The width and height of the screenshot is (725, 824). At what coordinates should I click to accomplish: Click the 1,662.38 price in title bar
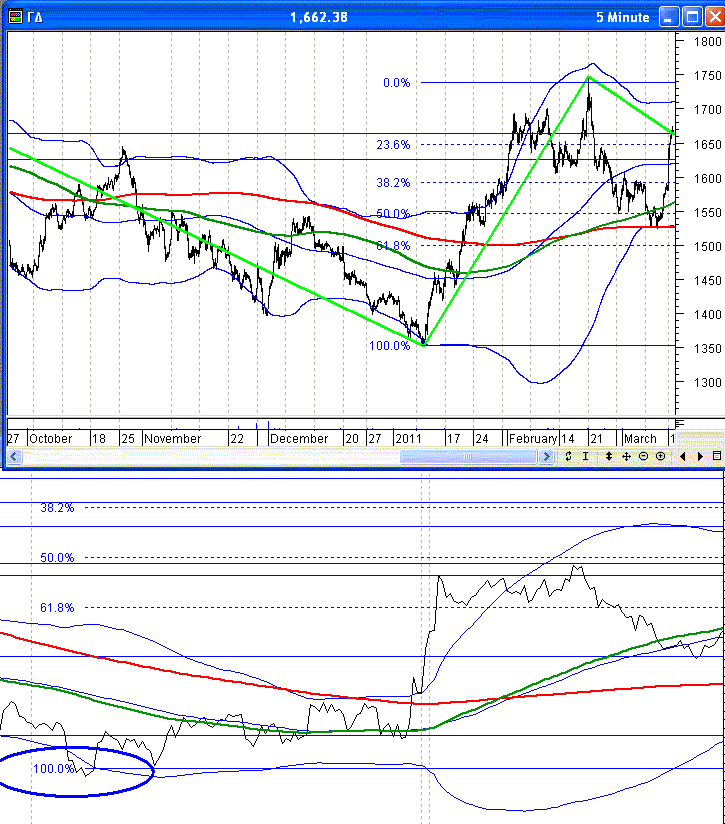click(x=318, y=17)
